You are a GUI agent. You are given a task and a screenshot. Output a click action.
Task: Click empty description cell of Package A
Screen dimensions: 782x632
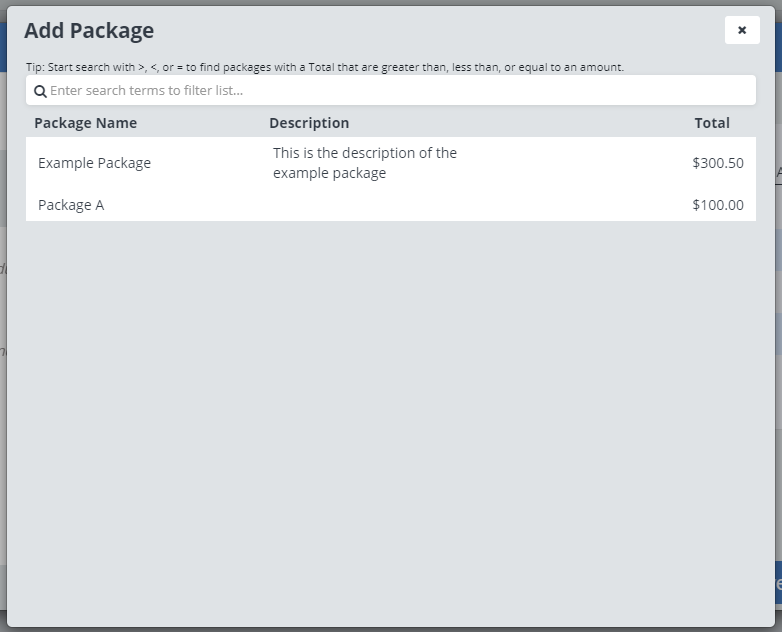pyautogui.click(x=370, y=205)
